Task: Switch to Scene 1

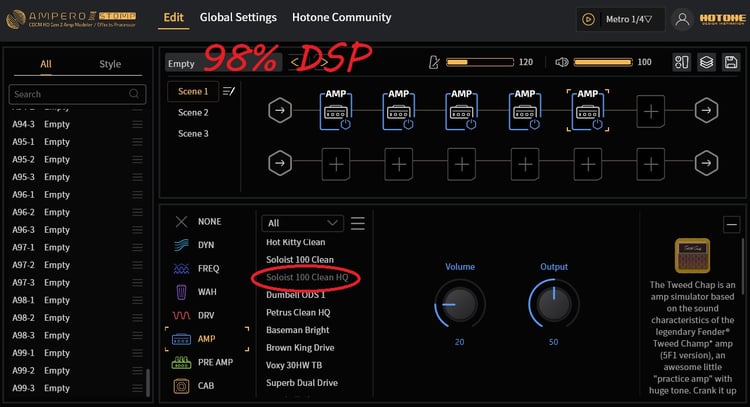Action: click(x=193, y=91)
